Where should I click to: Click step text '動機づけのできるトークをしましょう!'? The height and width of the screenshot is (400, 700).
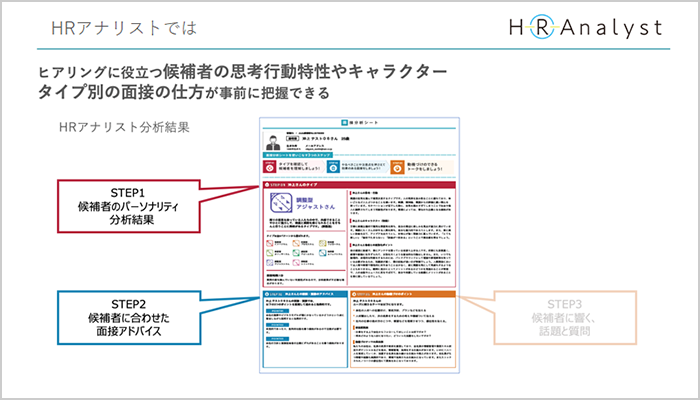point(425,167)
